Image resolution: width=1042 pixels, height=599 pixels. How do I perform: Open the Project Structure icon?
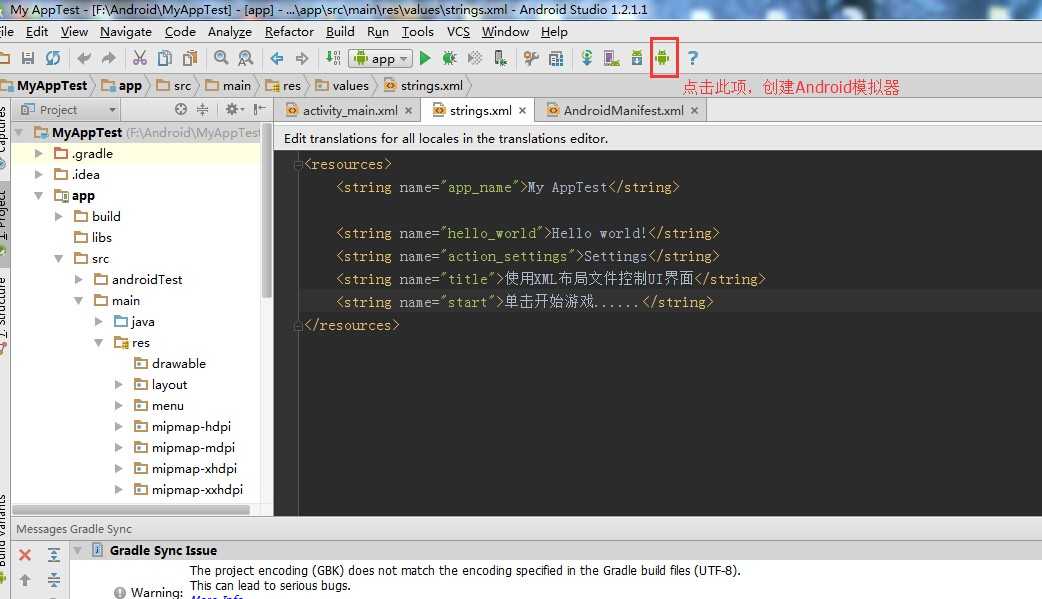click(556, 59)
